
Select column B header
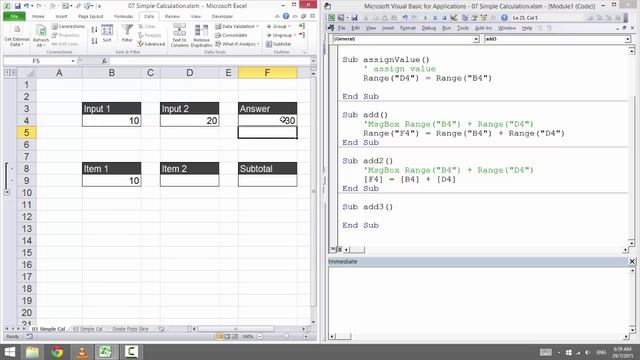[111, 73]
